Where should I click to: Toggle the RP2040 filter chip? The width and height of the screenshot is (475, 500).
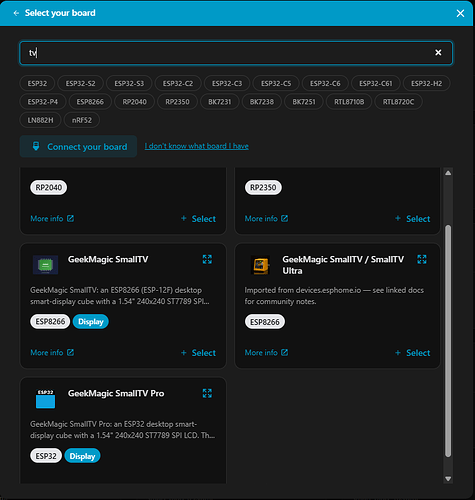134,102
